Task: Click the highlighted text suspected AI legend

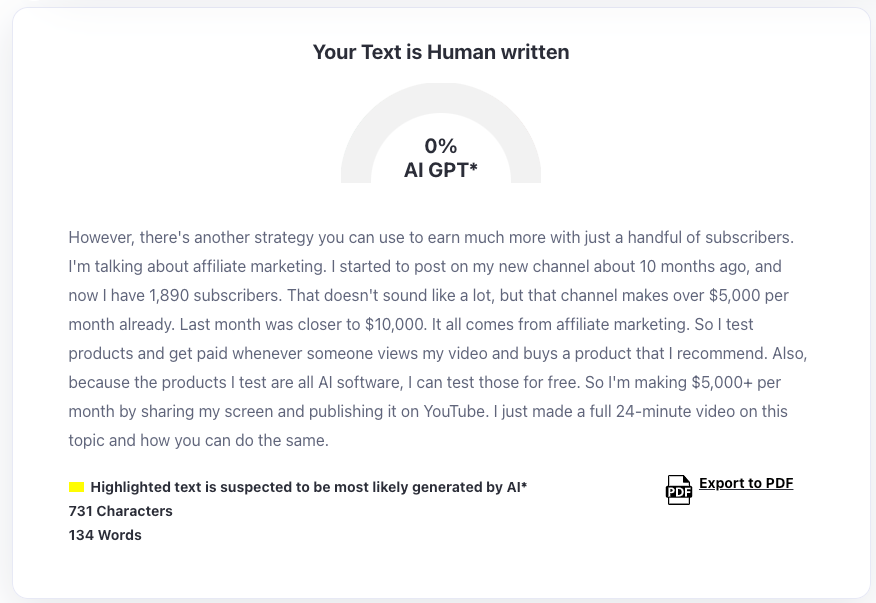Action: tap(308, 487)
